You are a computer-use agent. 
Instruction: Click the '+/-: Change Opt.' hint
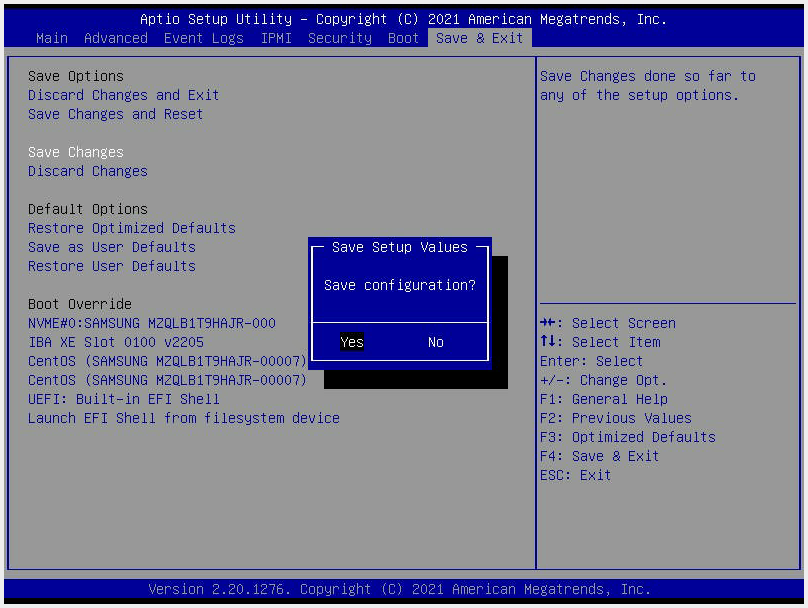point(603,380)
